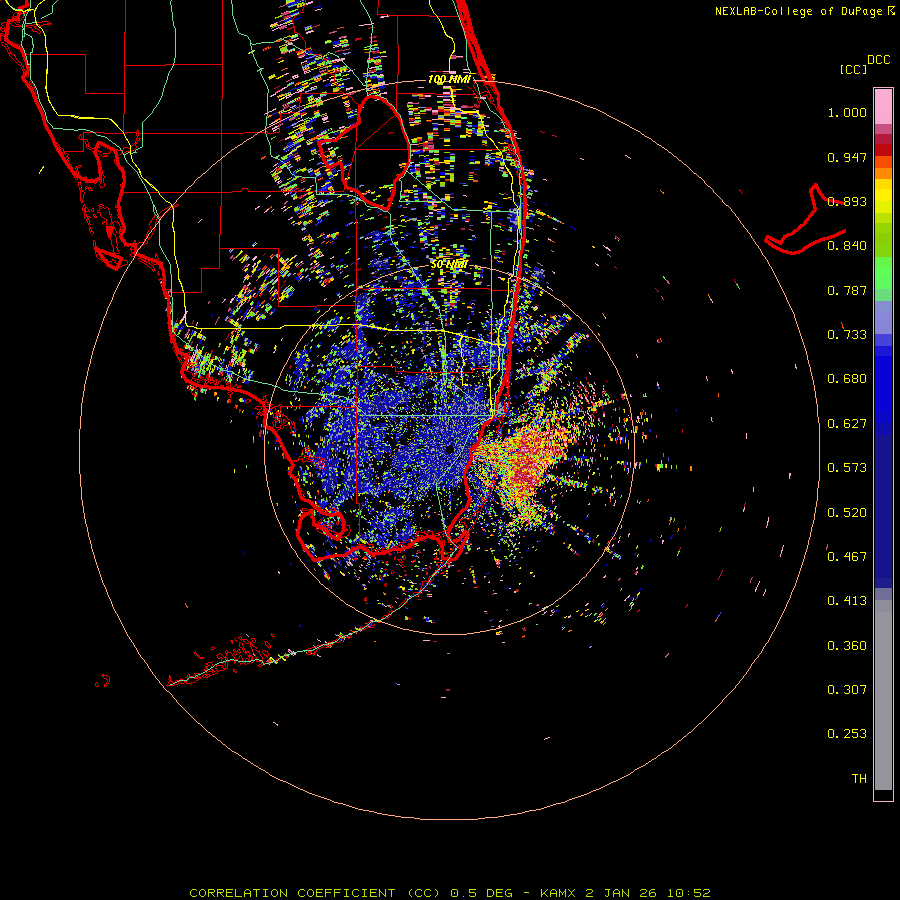The image size is (900, 900).
Task: Click the black radar site dot
Action: [x=449, y=449]
